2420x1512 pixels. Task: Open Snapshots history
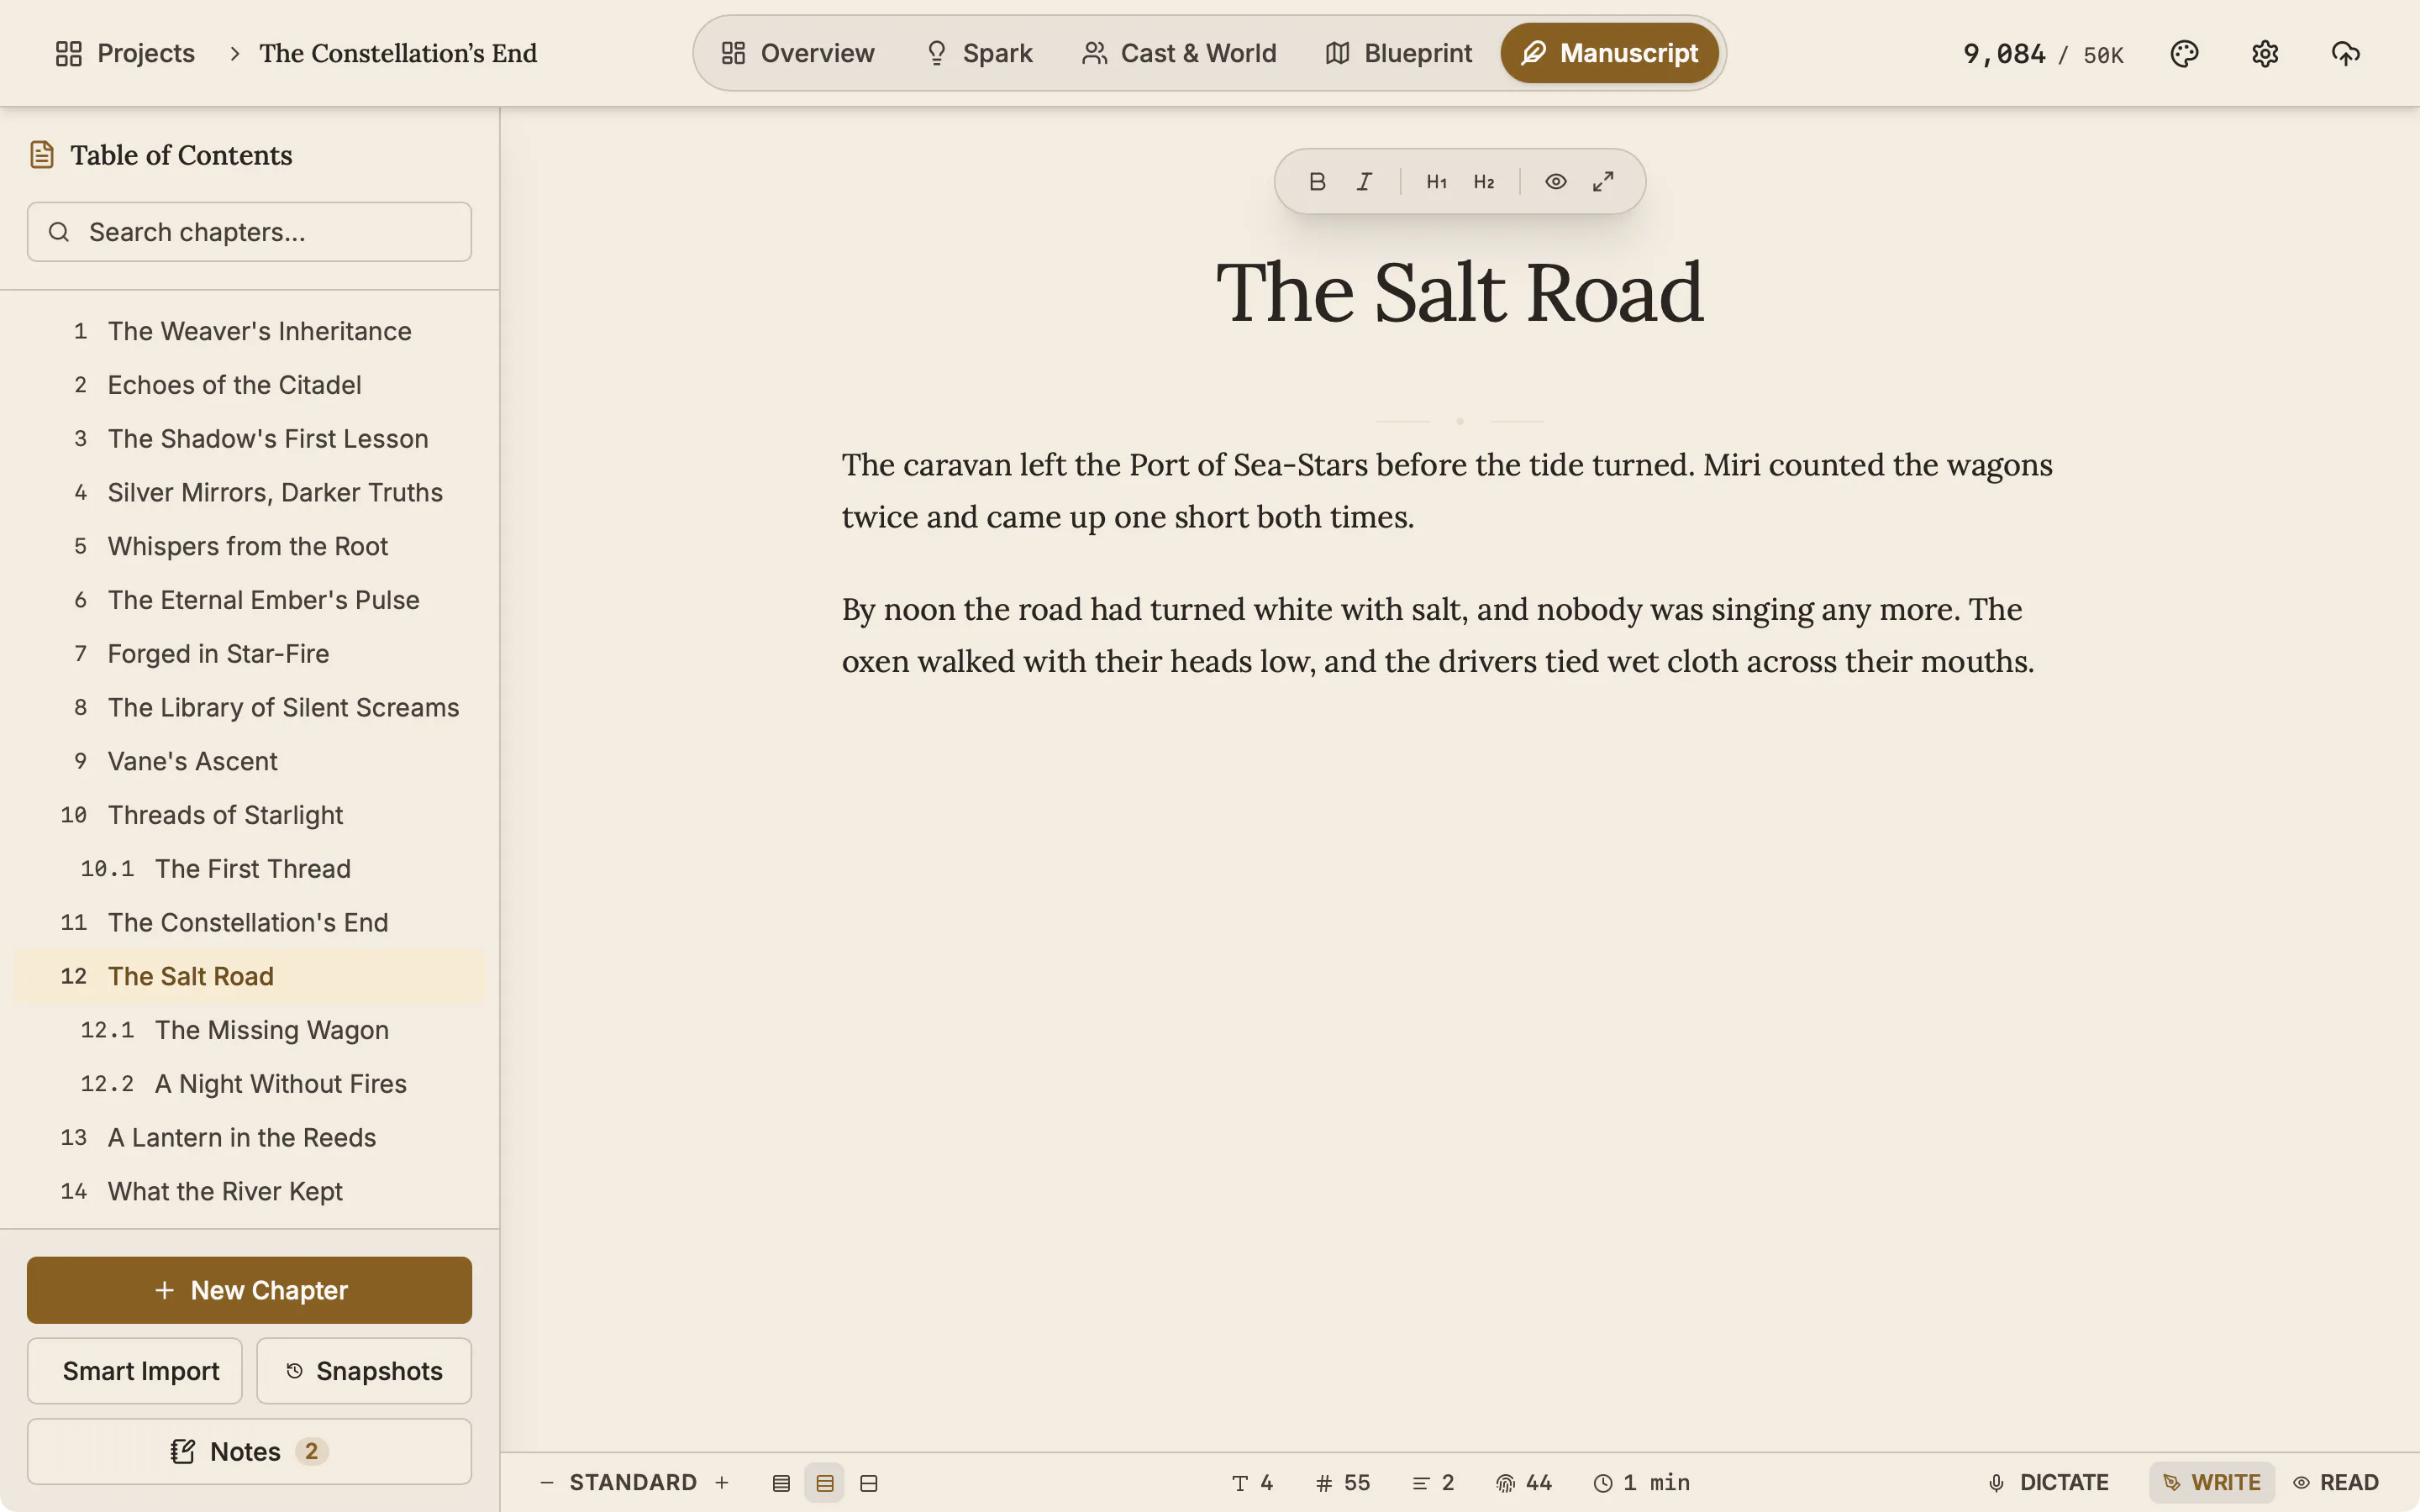364,1371
